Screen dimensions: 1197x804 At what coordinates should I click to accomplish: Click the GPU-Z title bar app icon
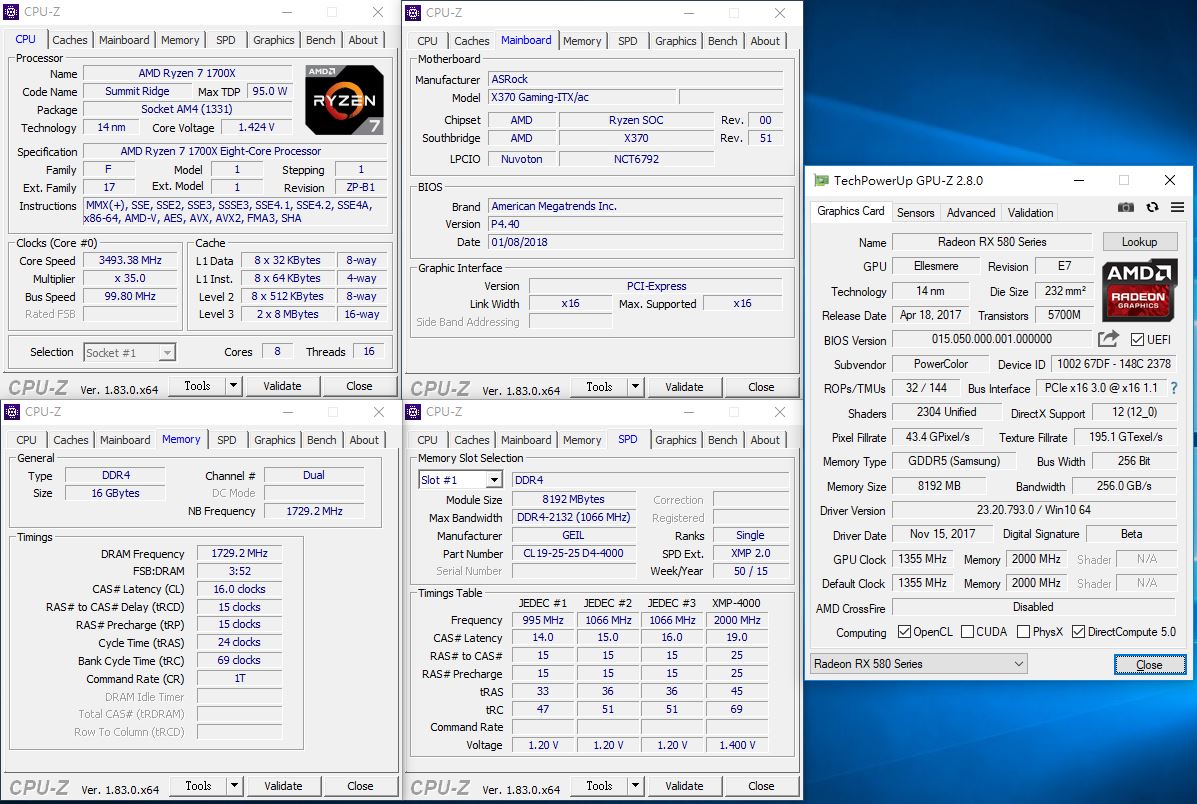point(821,180)
